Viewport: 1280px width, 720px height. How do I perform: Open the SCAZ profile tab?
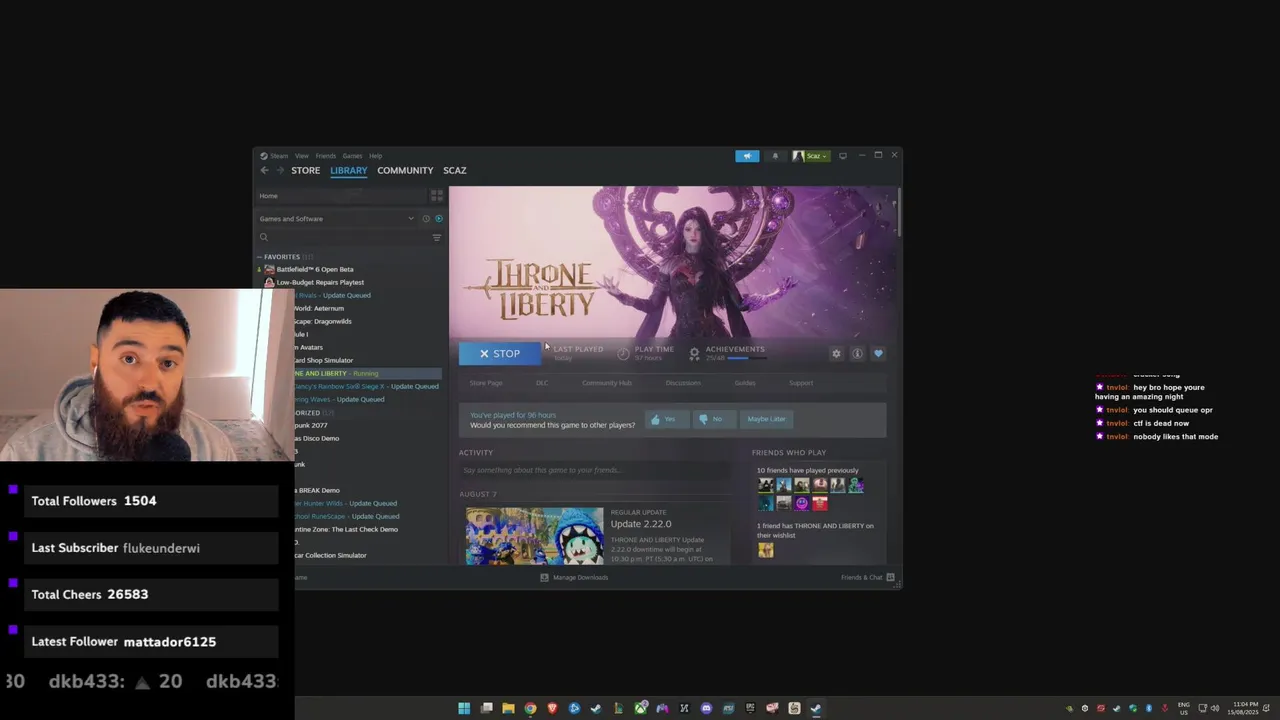coord(455,170)
